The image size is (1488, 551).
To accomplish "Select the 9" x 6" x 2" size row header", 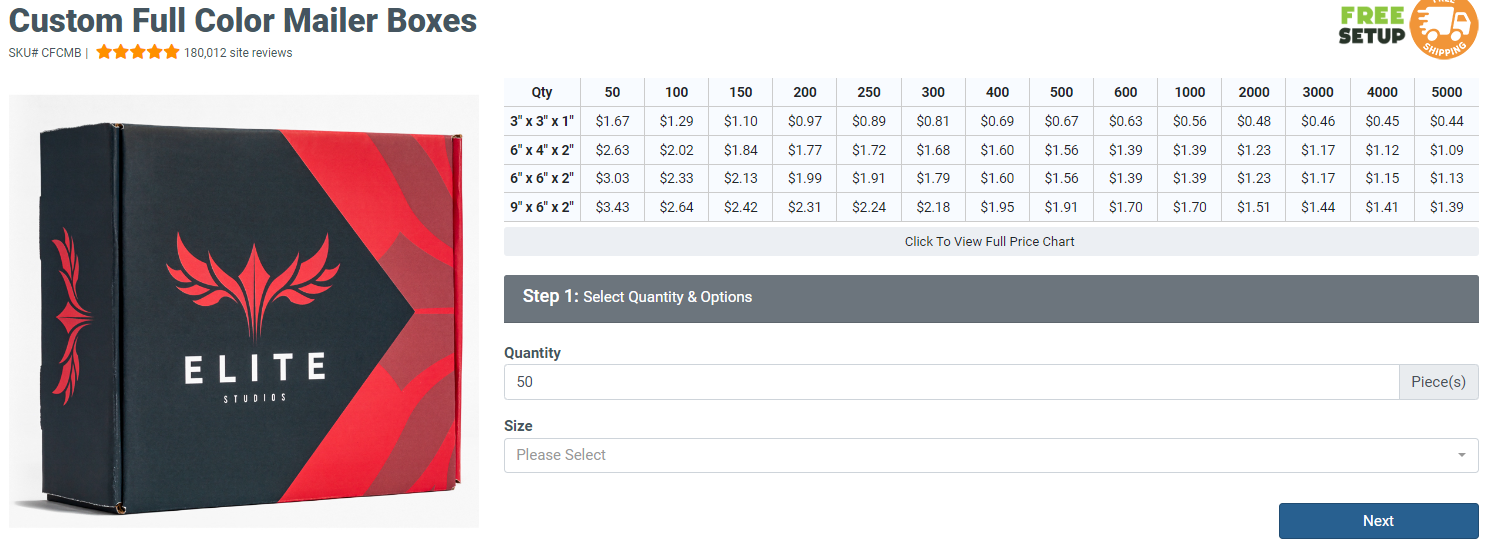I will coord(542,207).
